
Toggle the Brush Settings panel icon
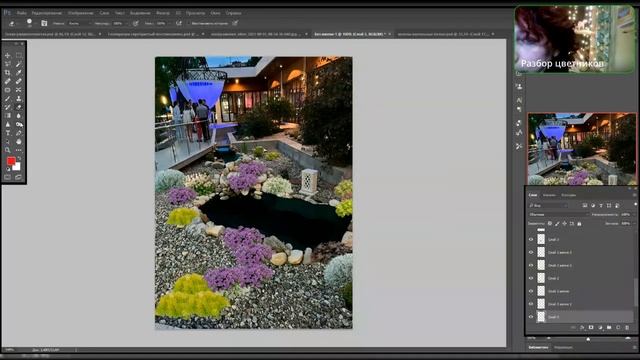[44, 23]
